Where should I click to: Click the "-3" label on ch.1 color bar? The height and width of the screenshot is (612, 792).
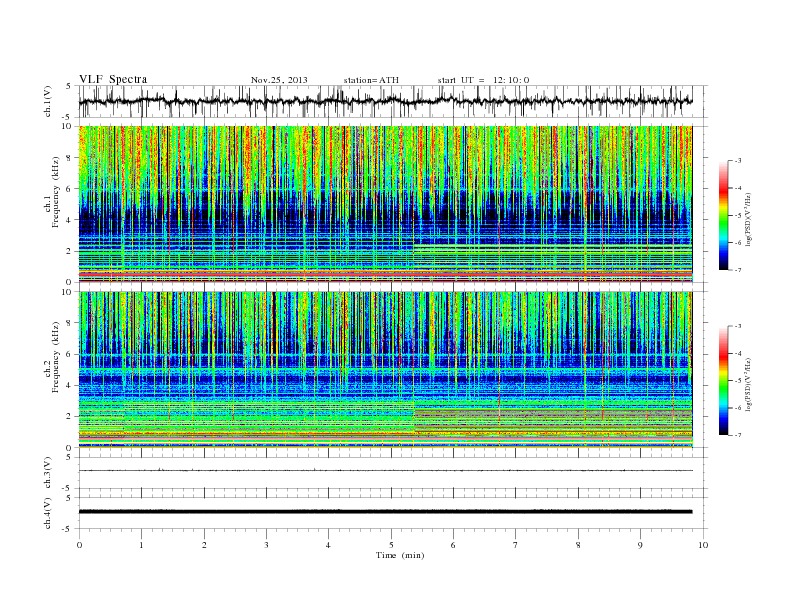[x=738, y=161]
